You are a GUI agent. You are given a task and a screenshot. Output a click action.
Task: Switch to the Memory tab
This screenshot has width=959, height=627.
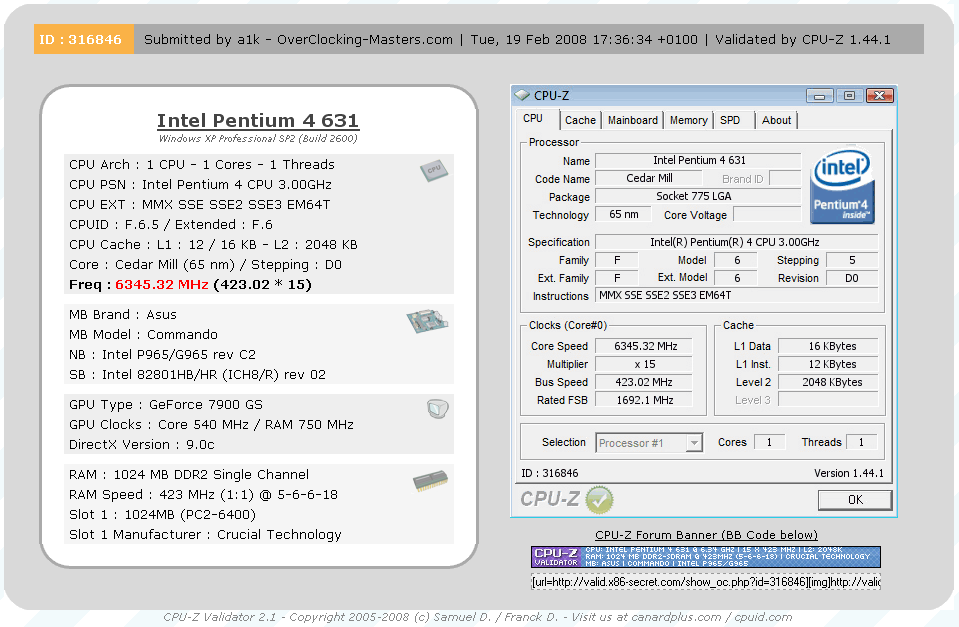point(689,120)
